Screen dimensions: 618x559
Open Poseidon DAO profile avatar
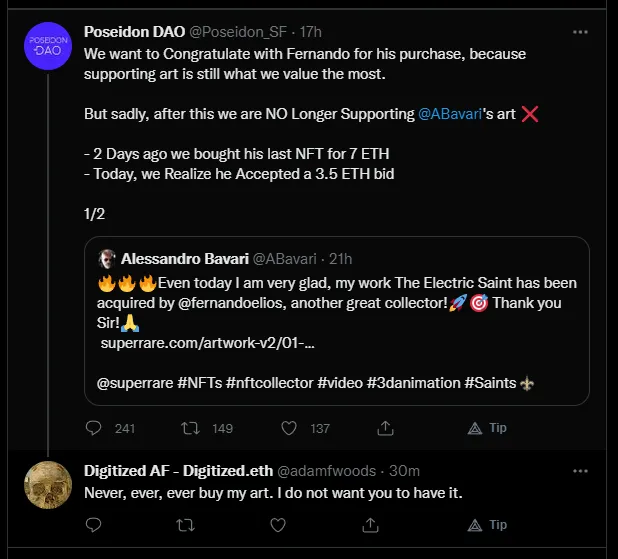[47, 46]
